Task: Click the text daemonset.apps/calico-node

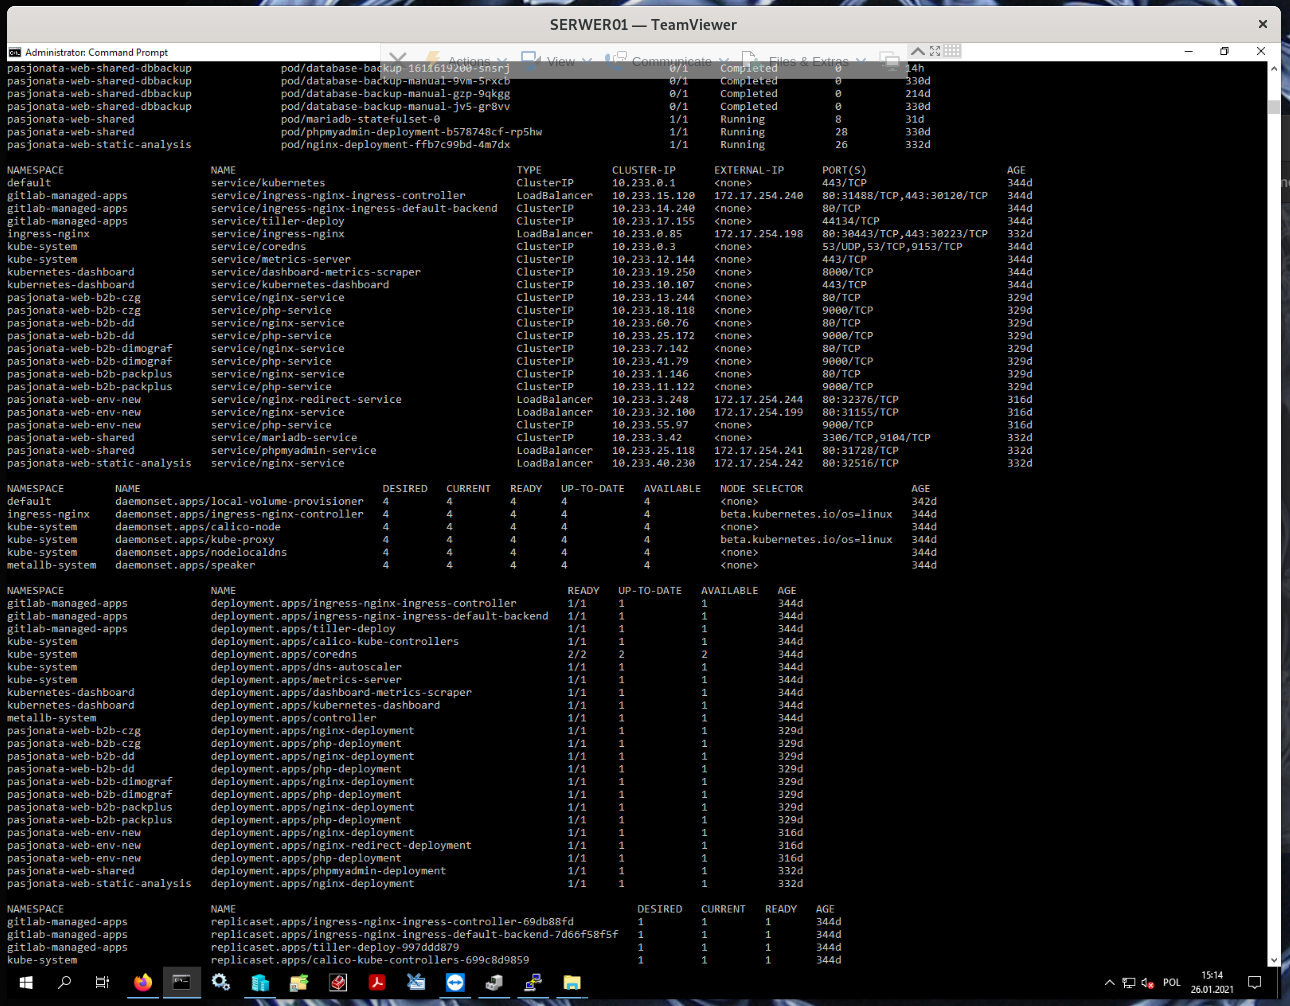Action: point(198,527)
